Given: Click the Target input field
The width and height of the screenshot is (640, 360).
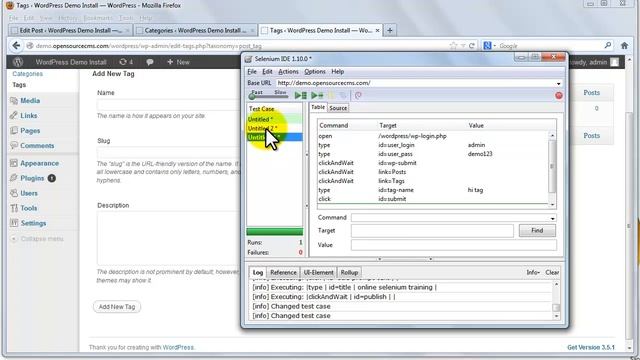Looking at the screenshot, I should (x=432, y=231).
